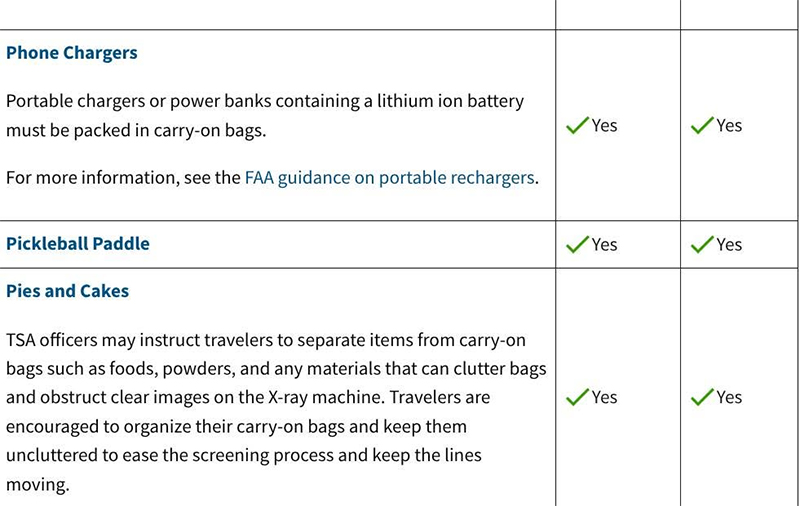Open the Phone Chargers heading link

(72, 53)
